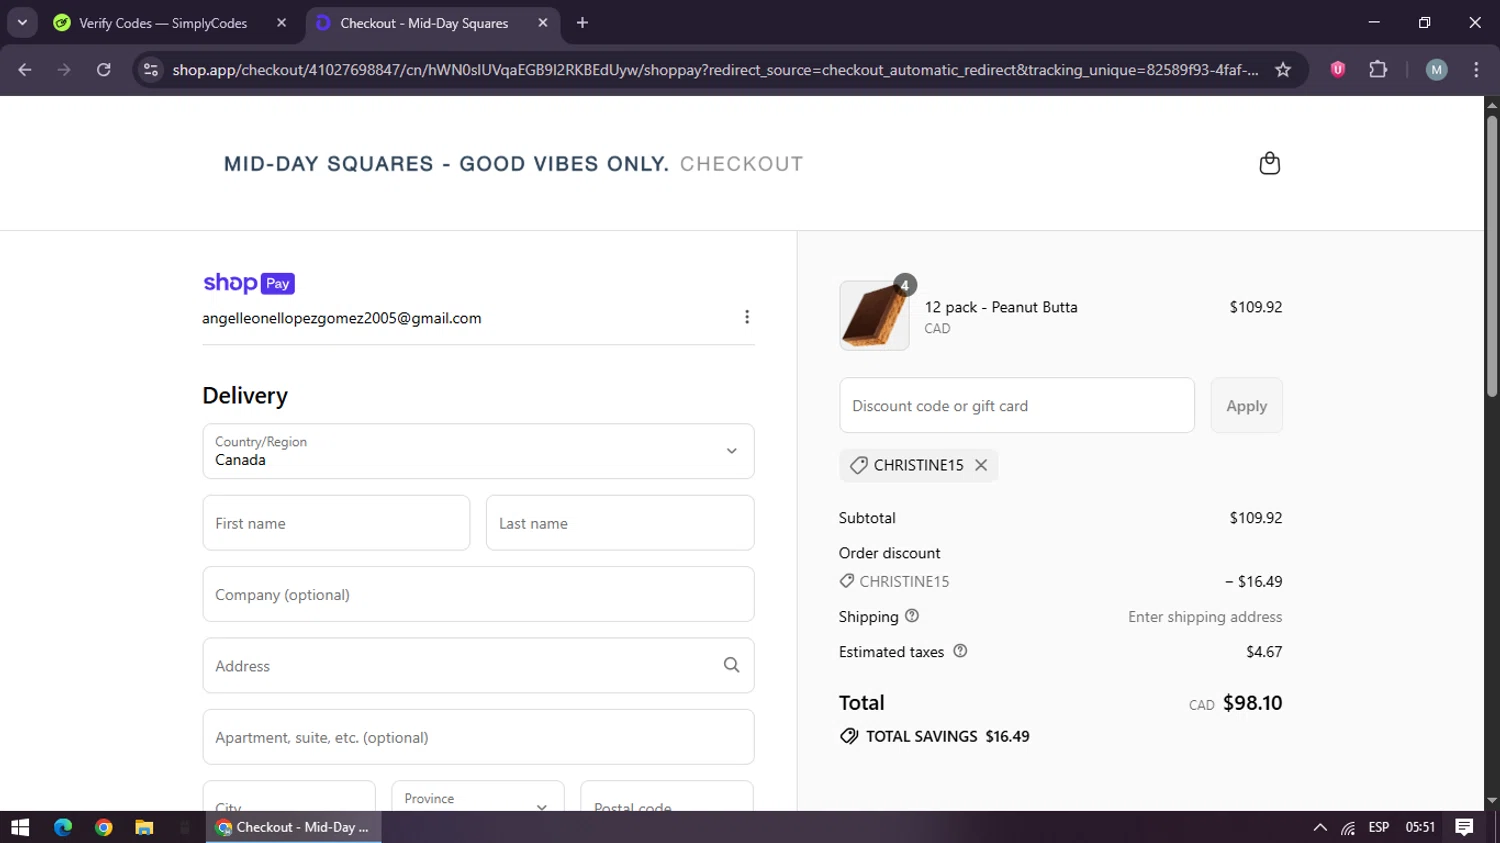1500x843 pixels.
Task: Open Chrome profile avatar M
Action: pos(1436,69)
